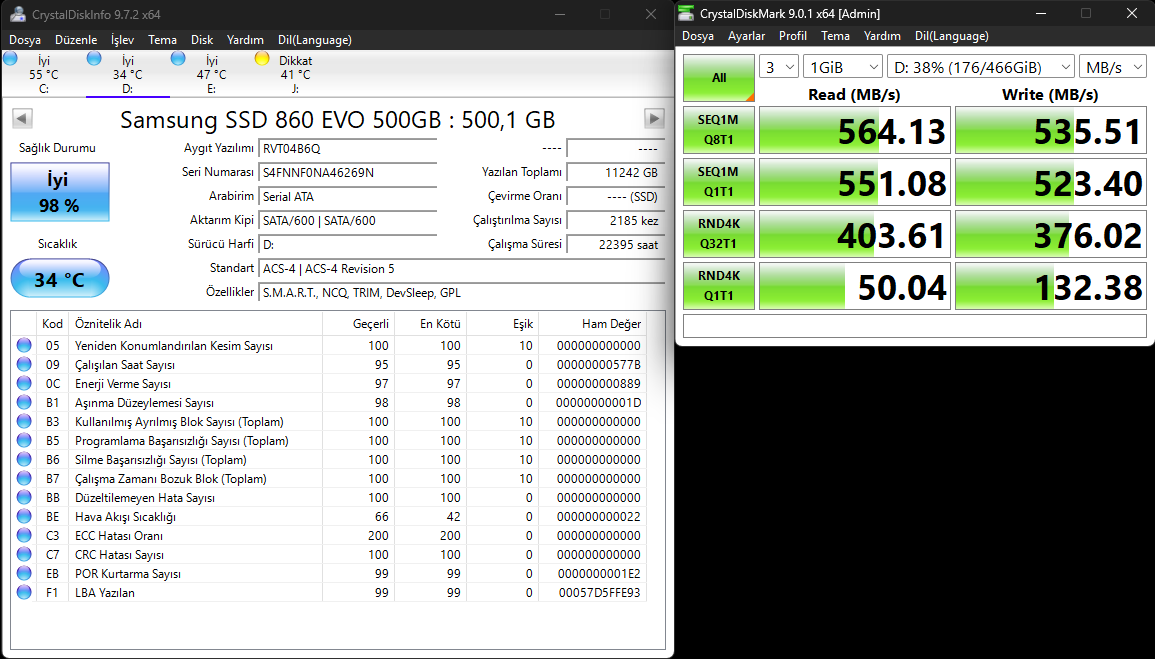Click status icon of attribute 09 row
The width and height of the screenshot is (1155, 659).
[x=24, y=364]
